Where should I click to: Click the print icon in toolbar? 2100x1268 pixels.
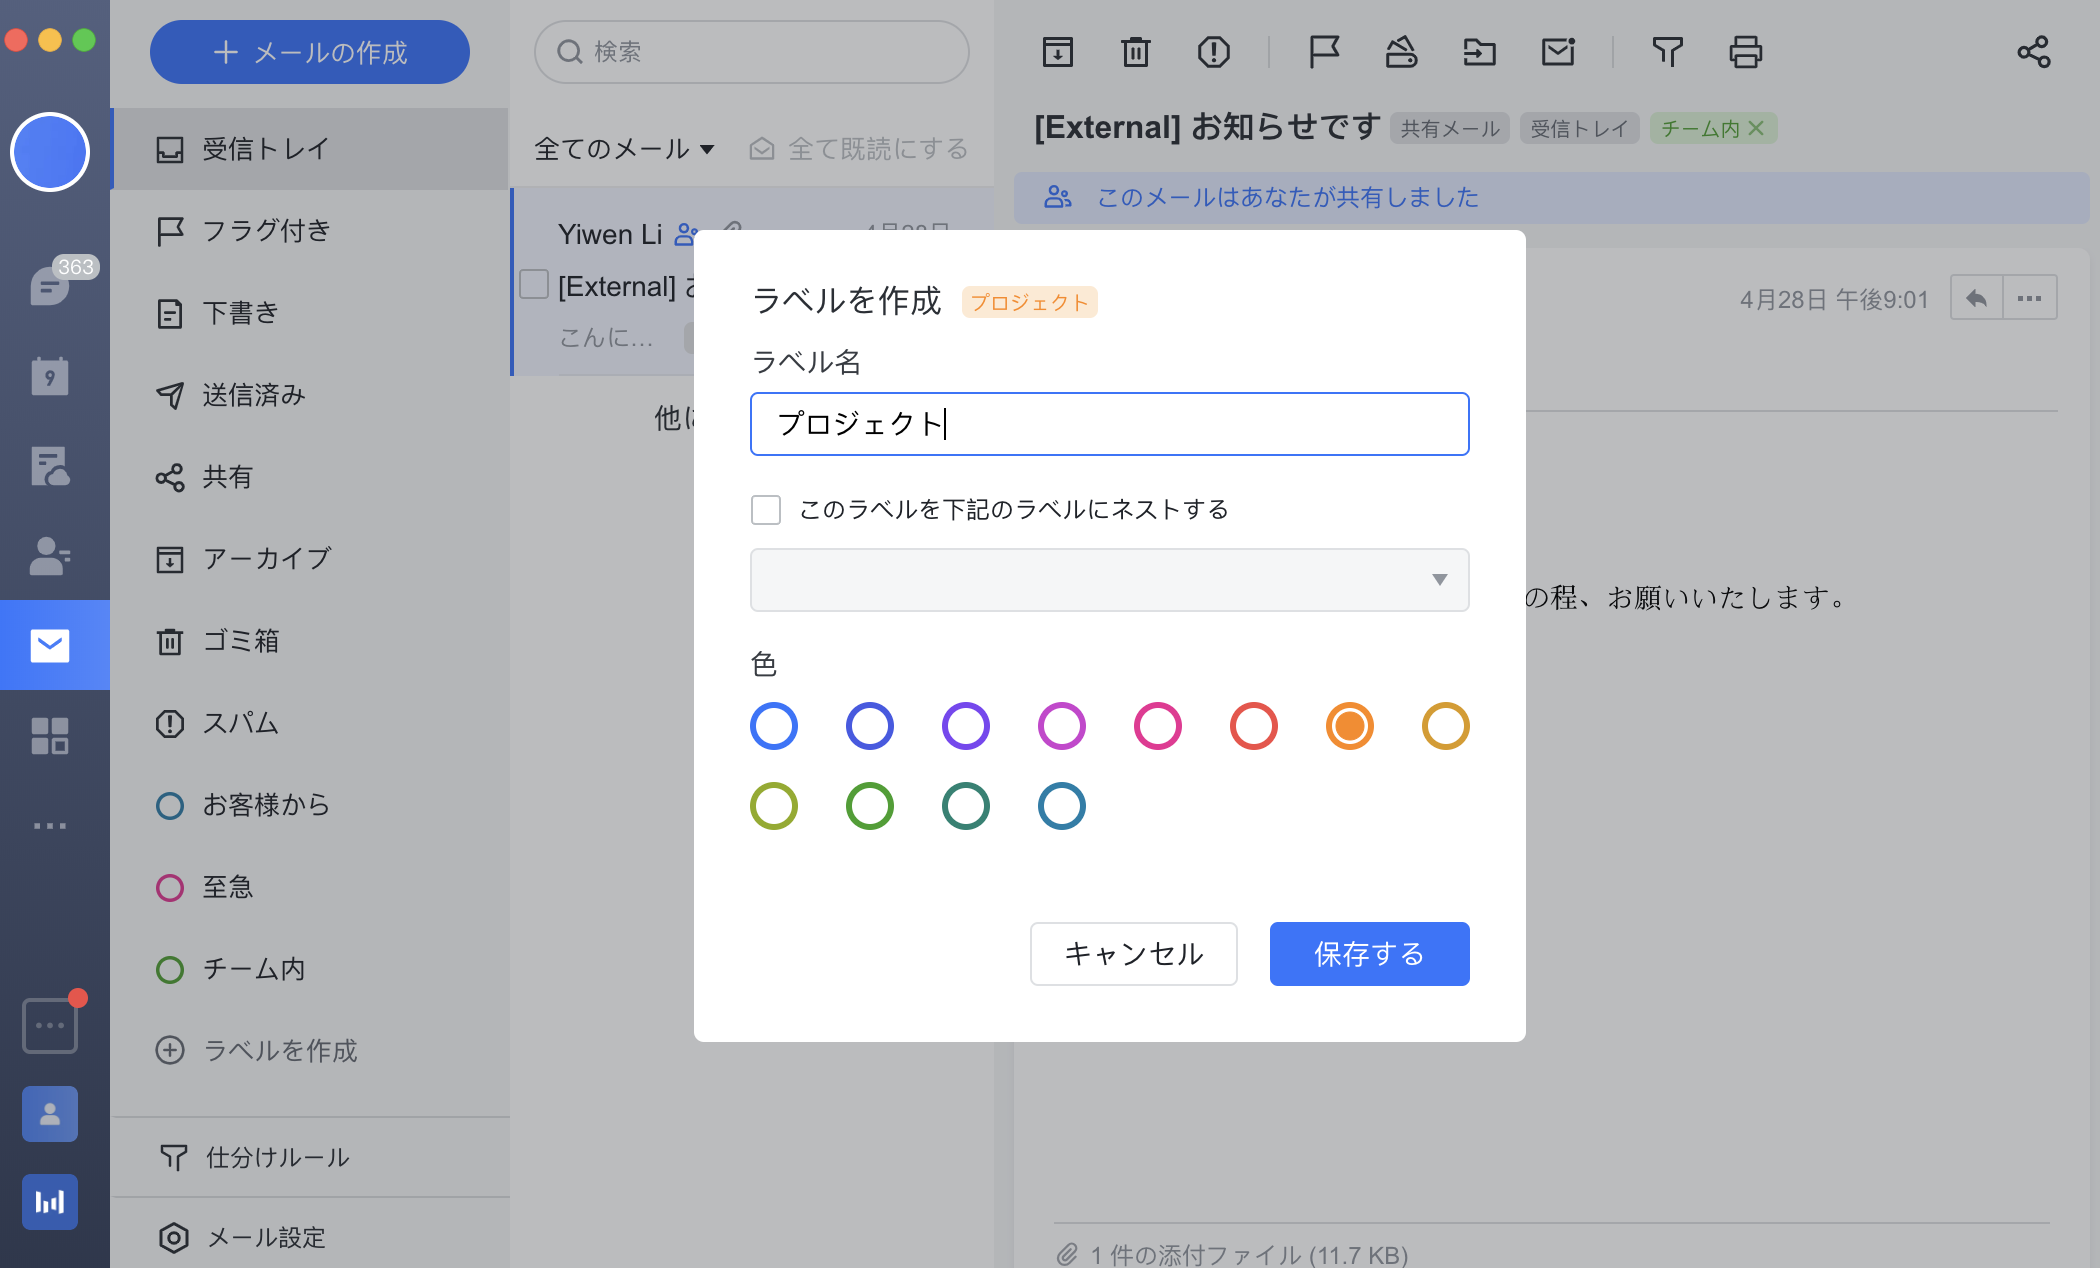point(1745,52)
